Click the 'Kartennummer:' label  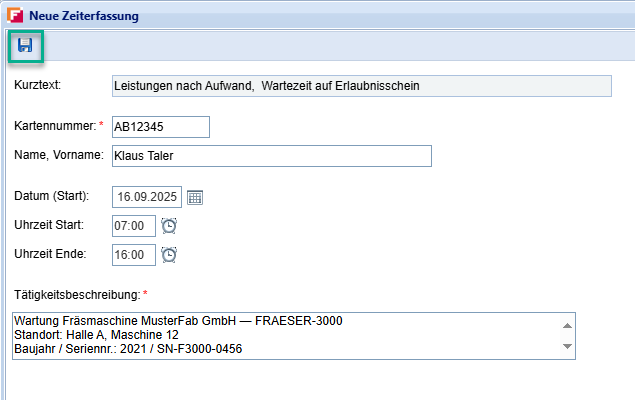tap(53, 125)
